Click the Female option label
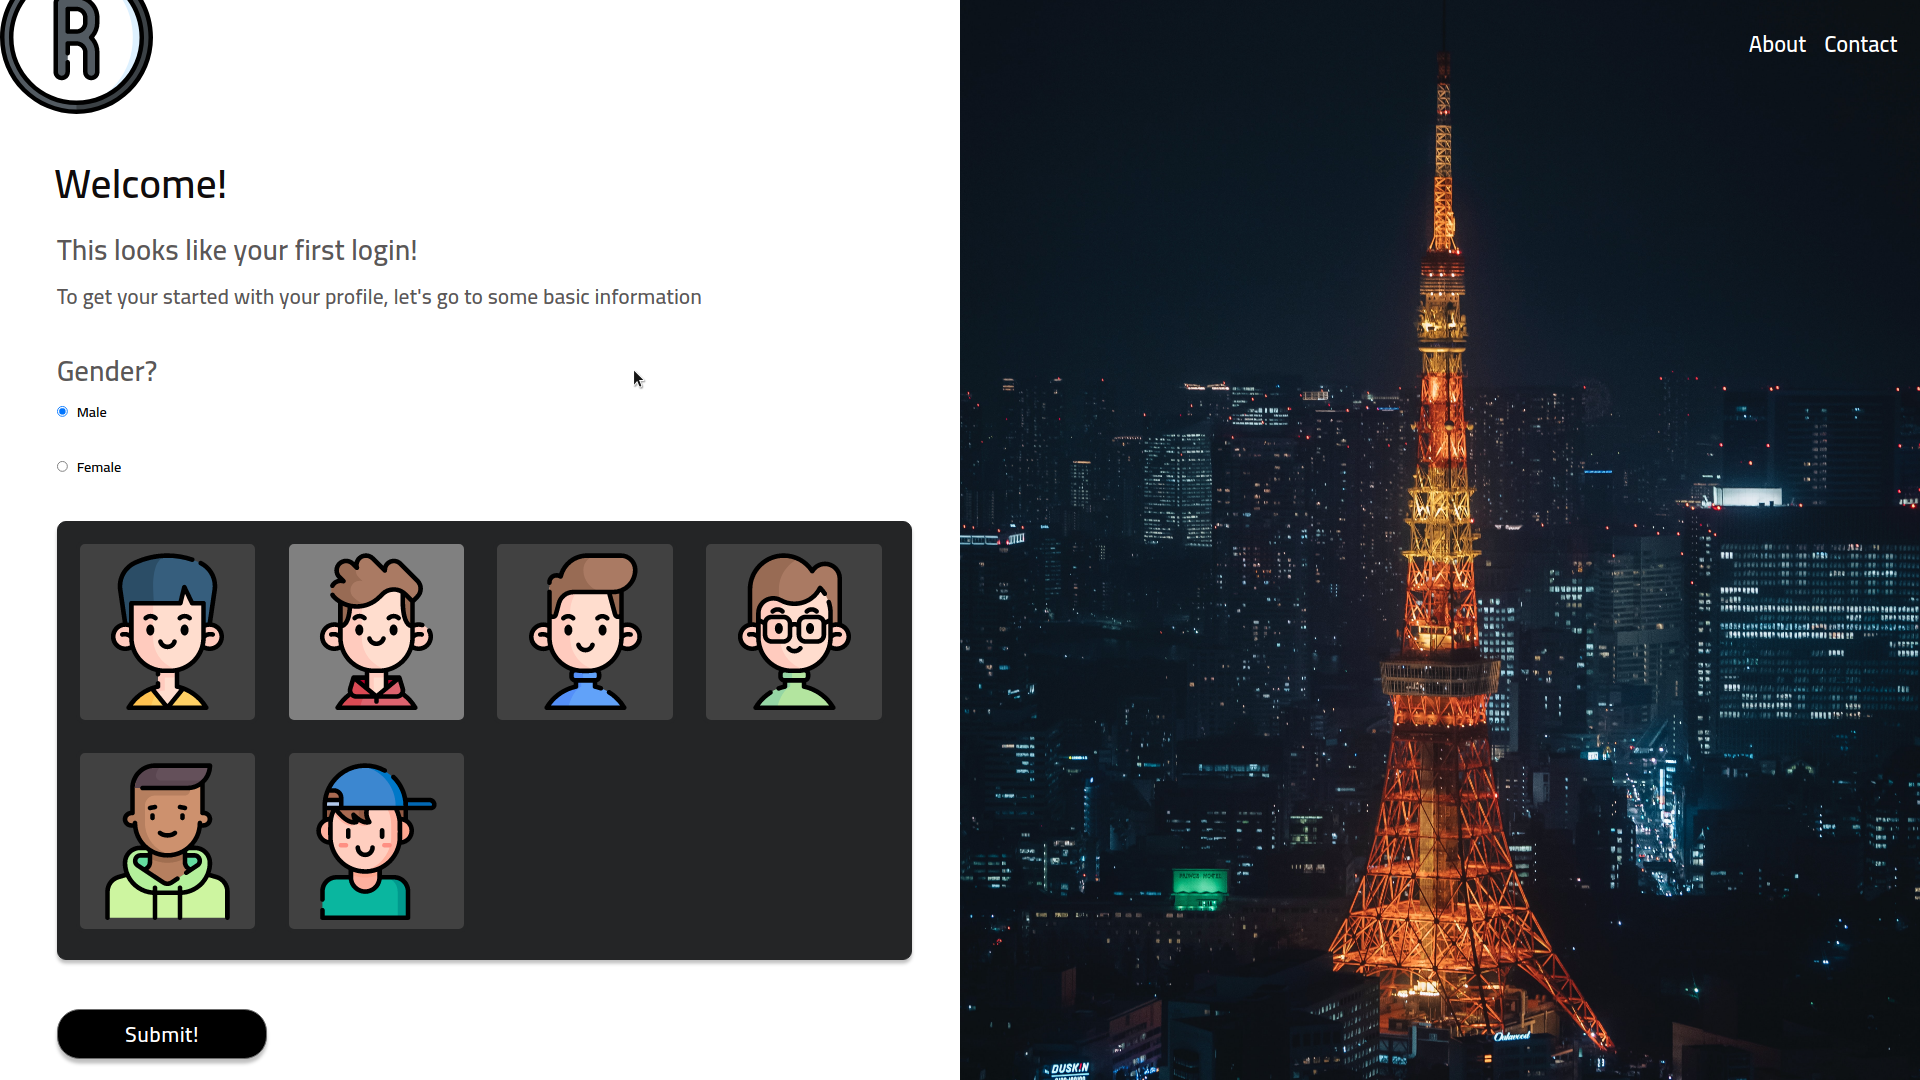The image size is (1920, 1080). tap(99, 468)
